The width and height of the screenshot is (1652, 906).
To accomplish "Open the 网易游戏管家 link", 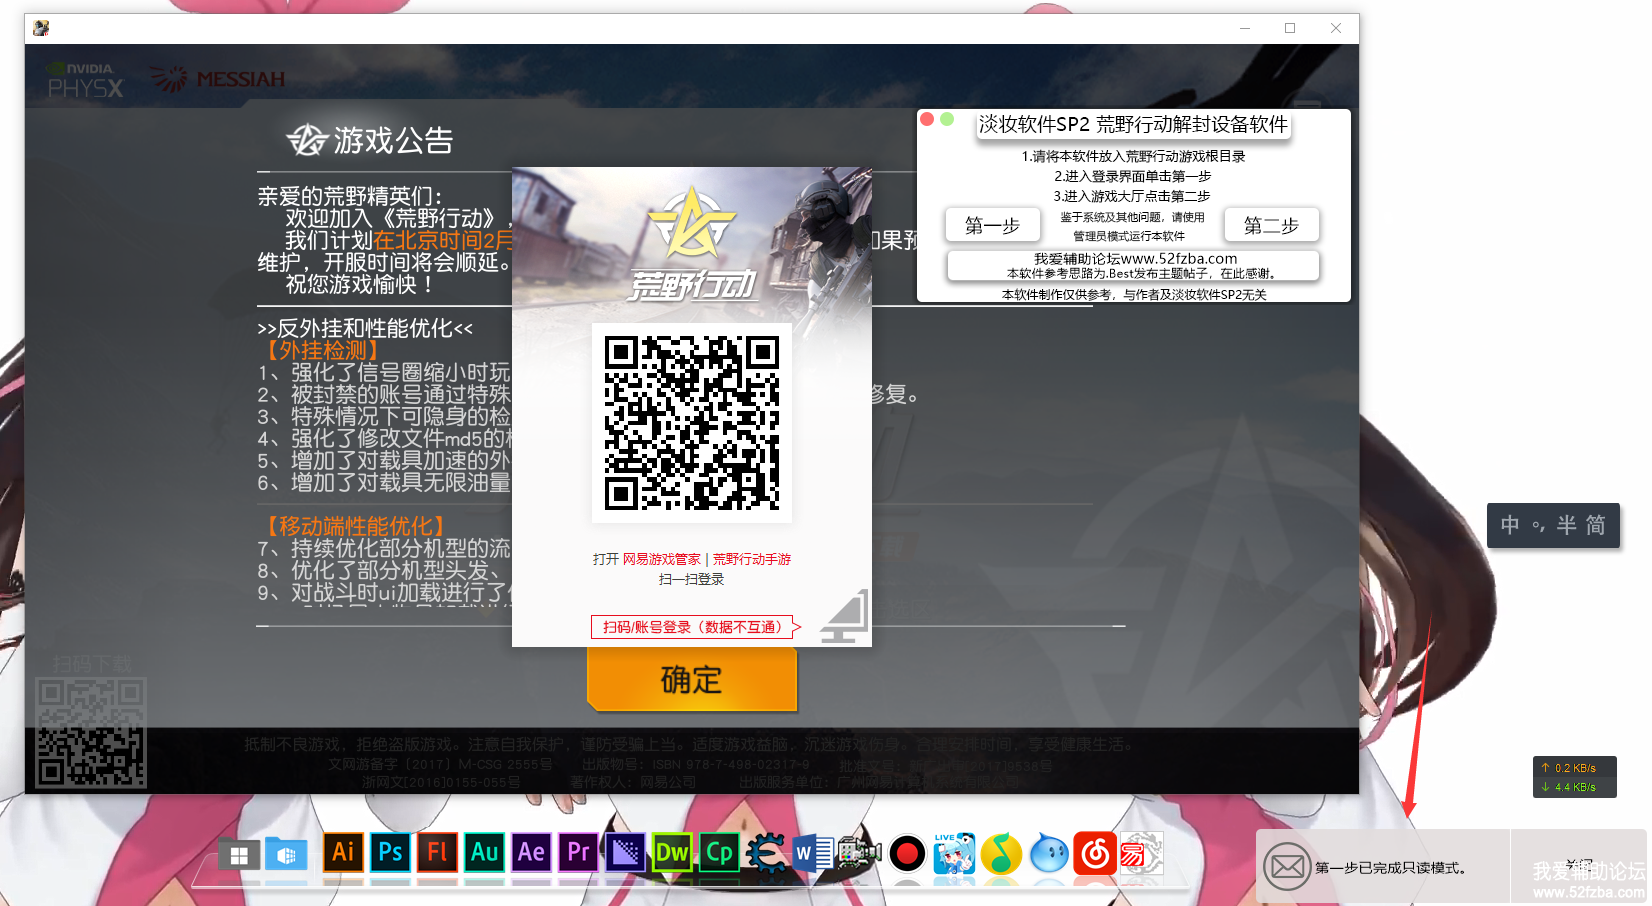I will tap(662, 559).
